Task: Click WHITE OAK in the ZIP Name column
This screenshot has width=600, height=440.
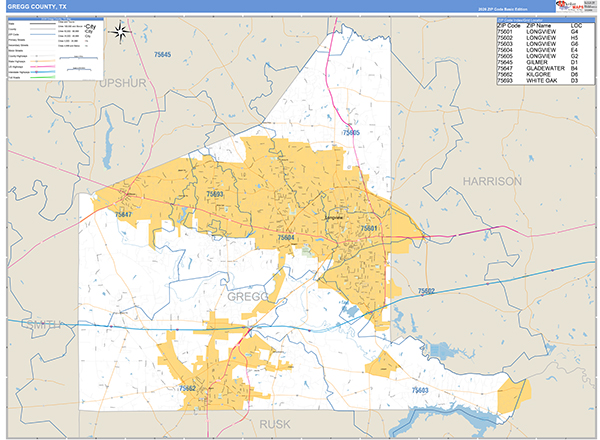Action: (541, 81)
